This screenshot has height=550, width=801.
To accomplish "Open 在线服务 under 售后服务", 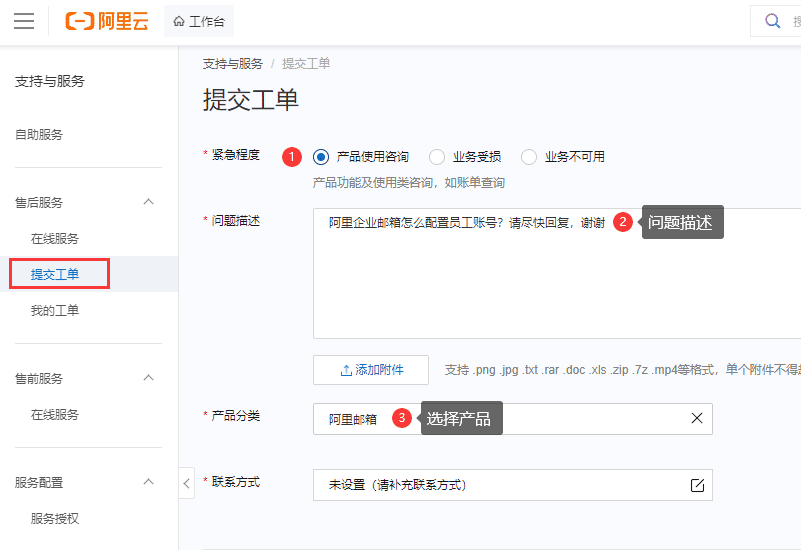I will 55,238.
